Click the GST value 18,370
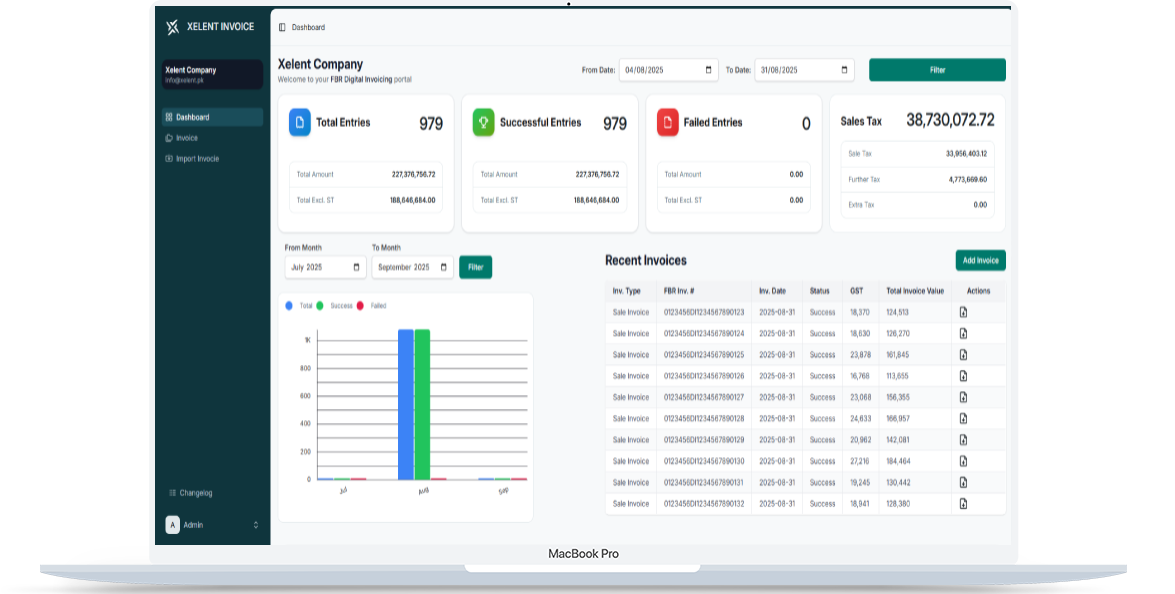Image resolution: width=1175 pixels, height=594 pixels. pos(860,312)
